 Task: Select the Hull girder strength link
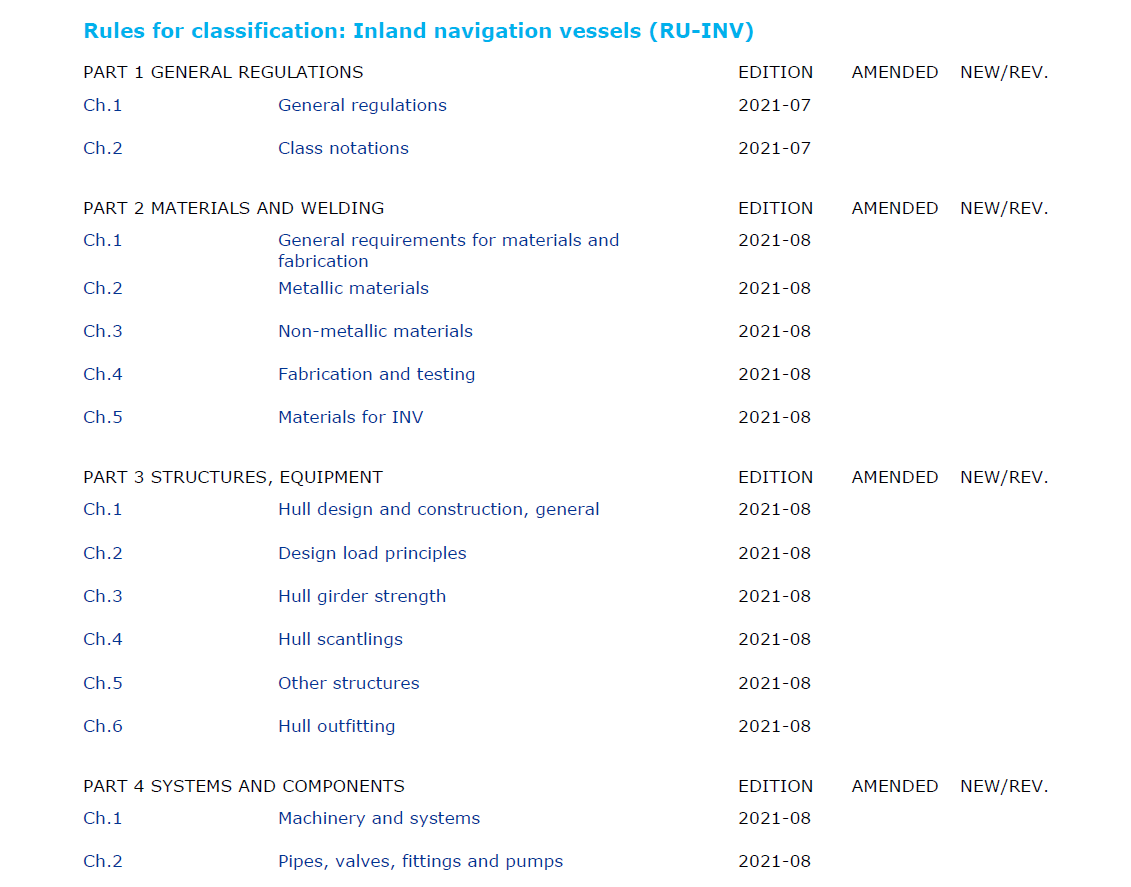click(362, 596)
